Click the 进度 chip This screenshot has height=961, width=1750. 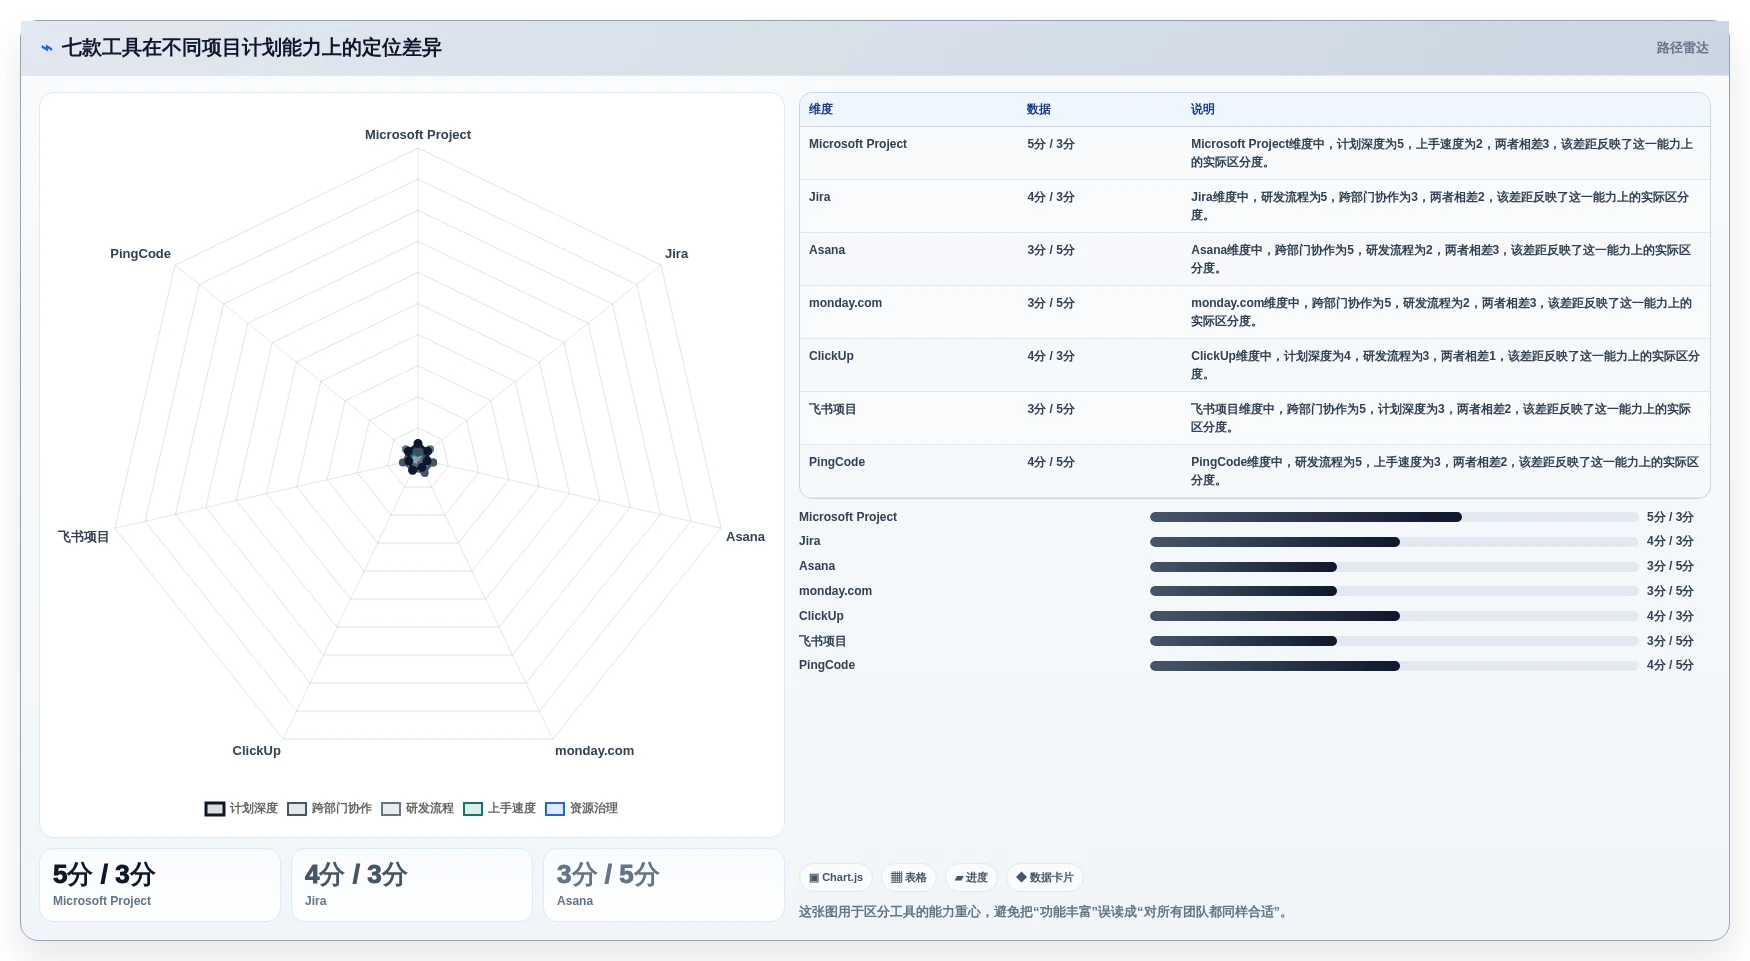[x=971, y=878]
